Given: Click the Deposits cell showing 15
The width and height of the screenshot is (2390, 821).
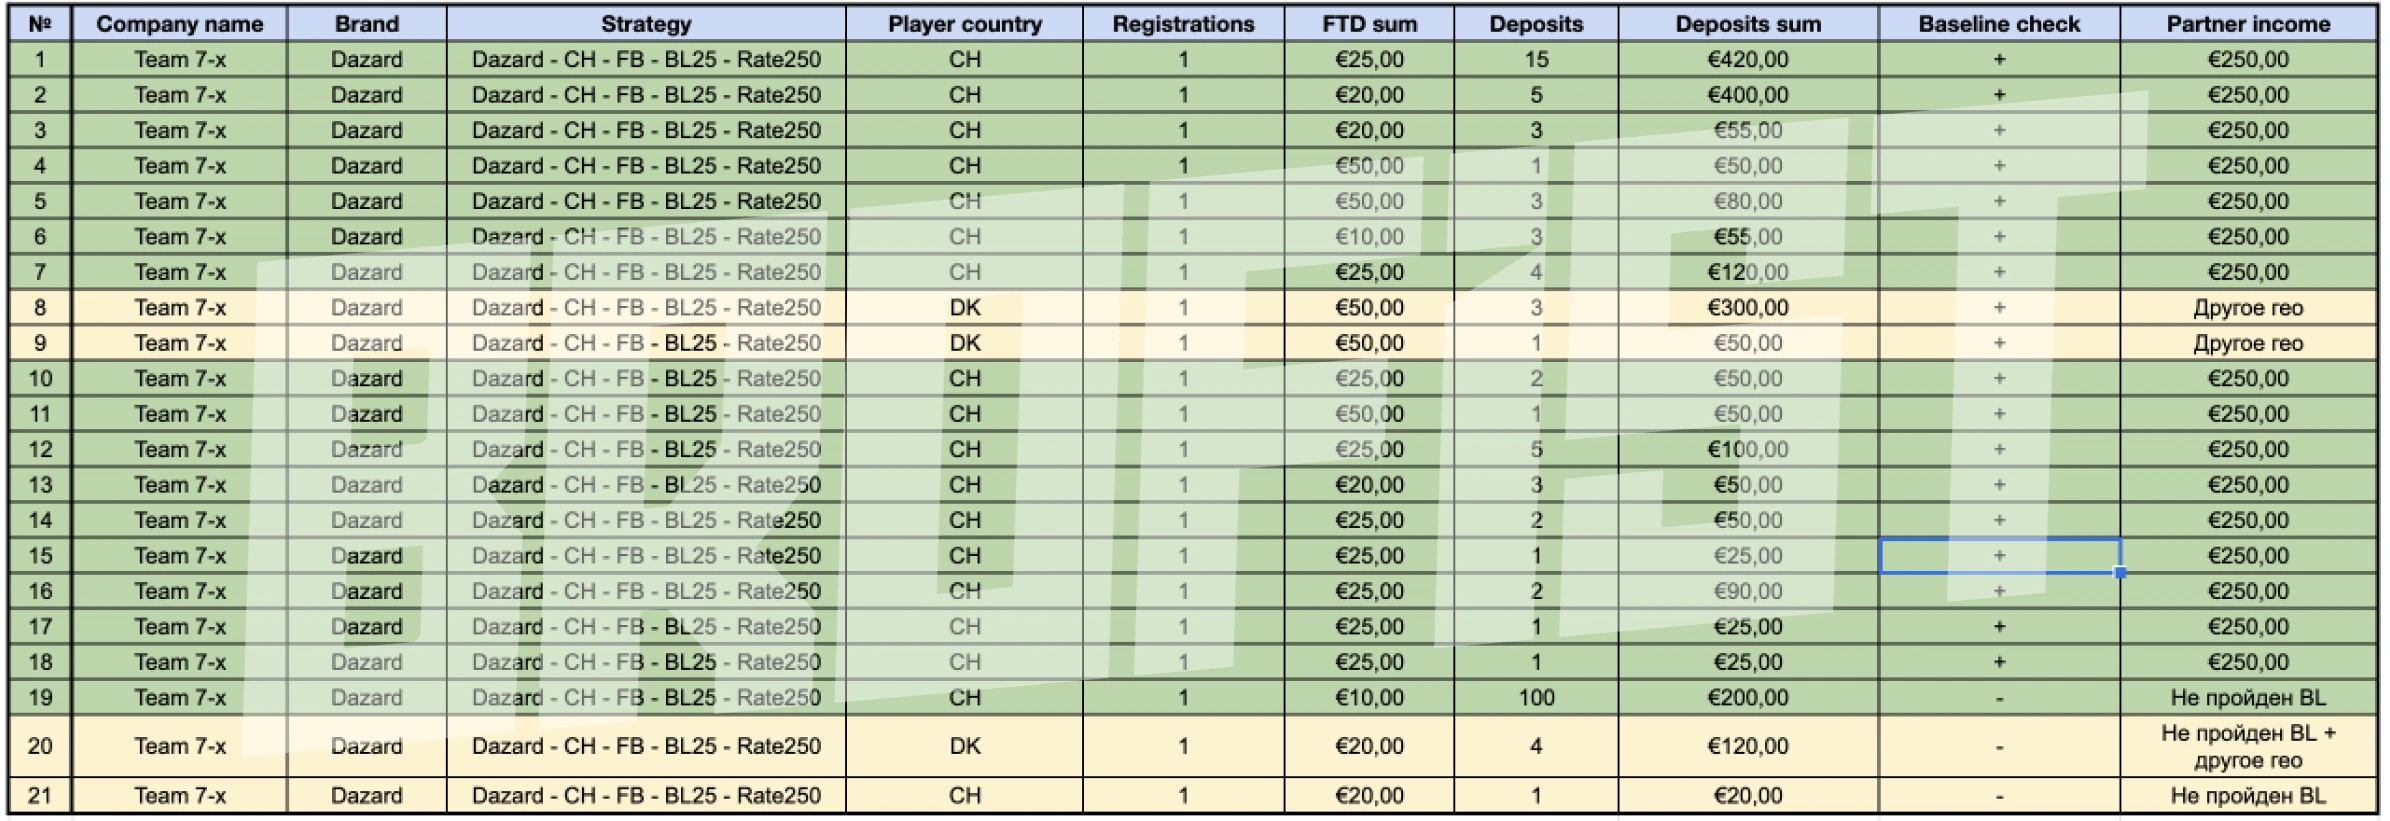Looking at the screenshot, I should point(1536,60).
